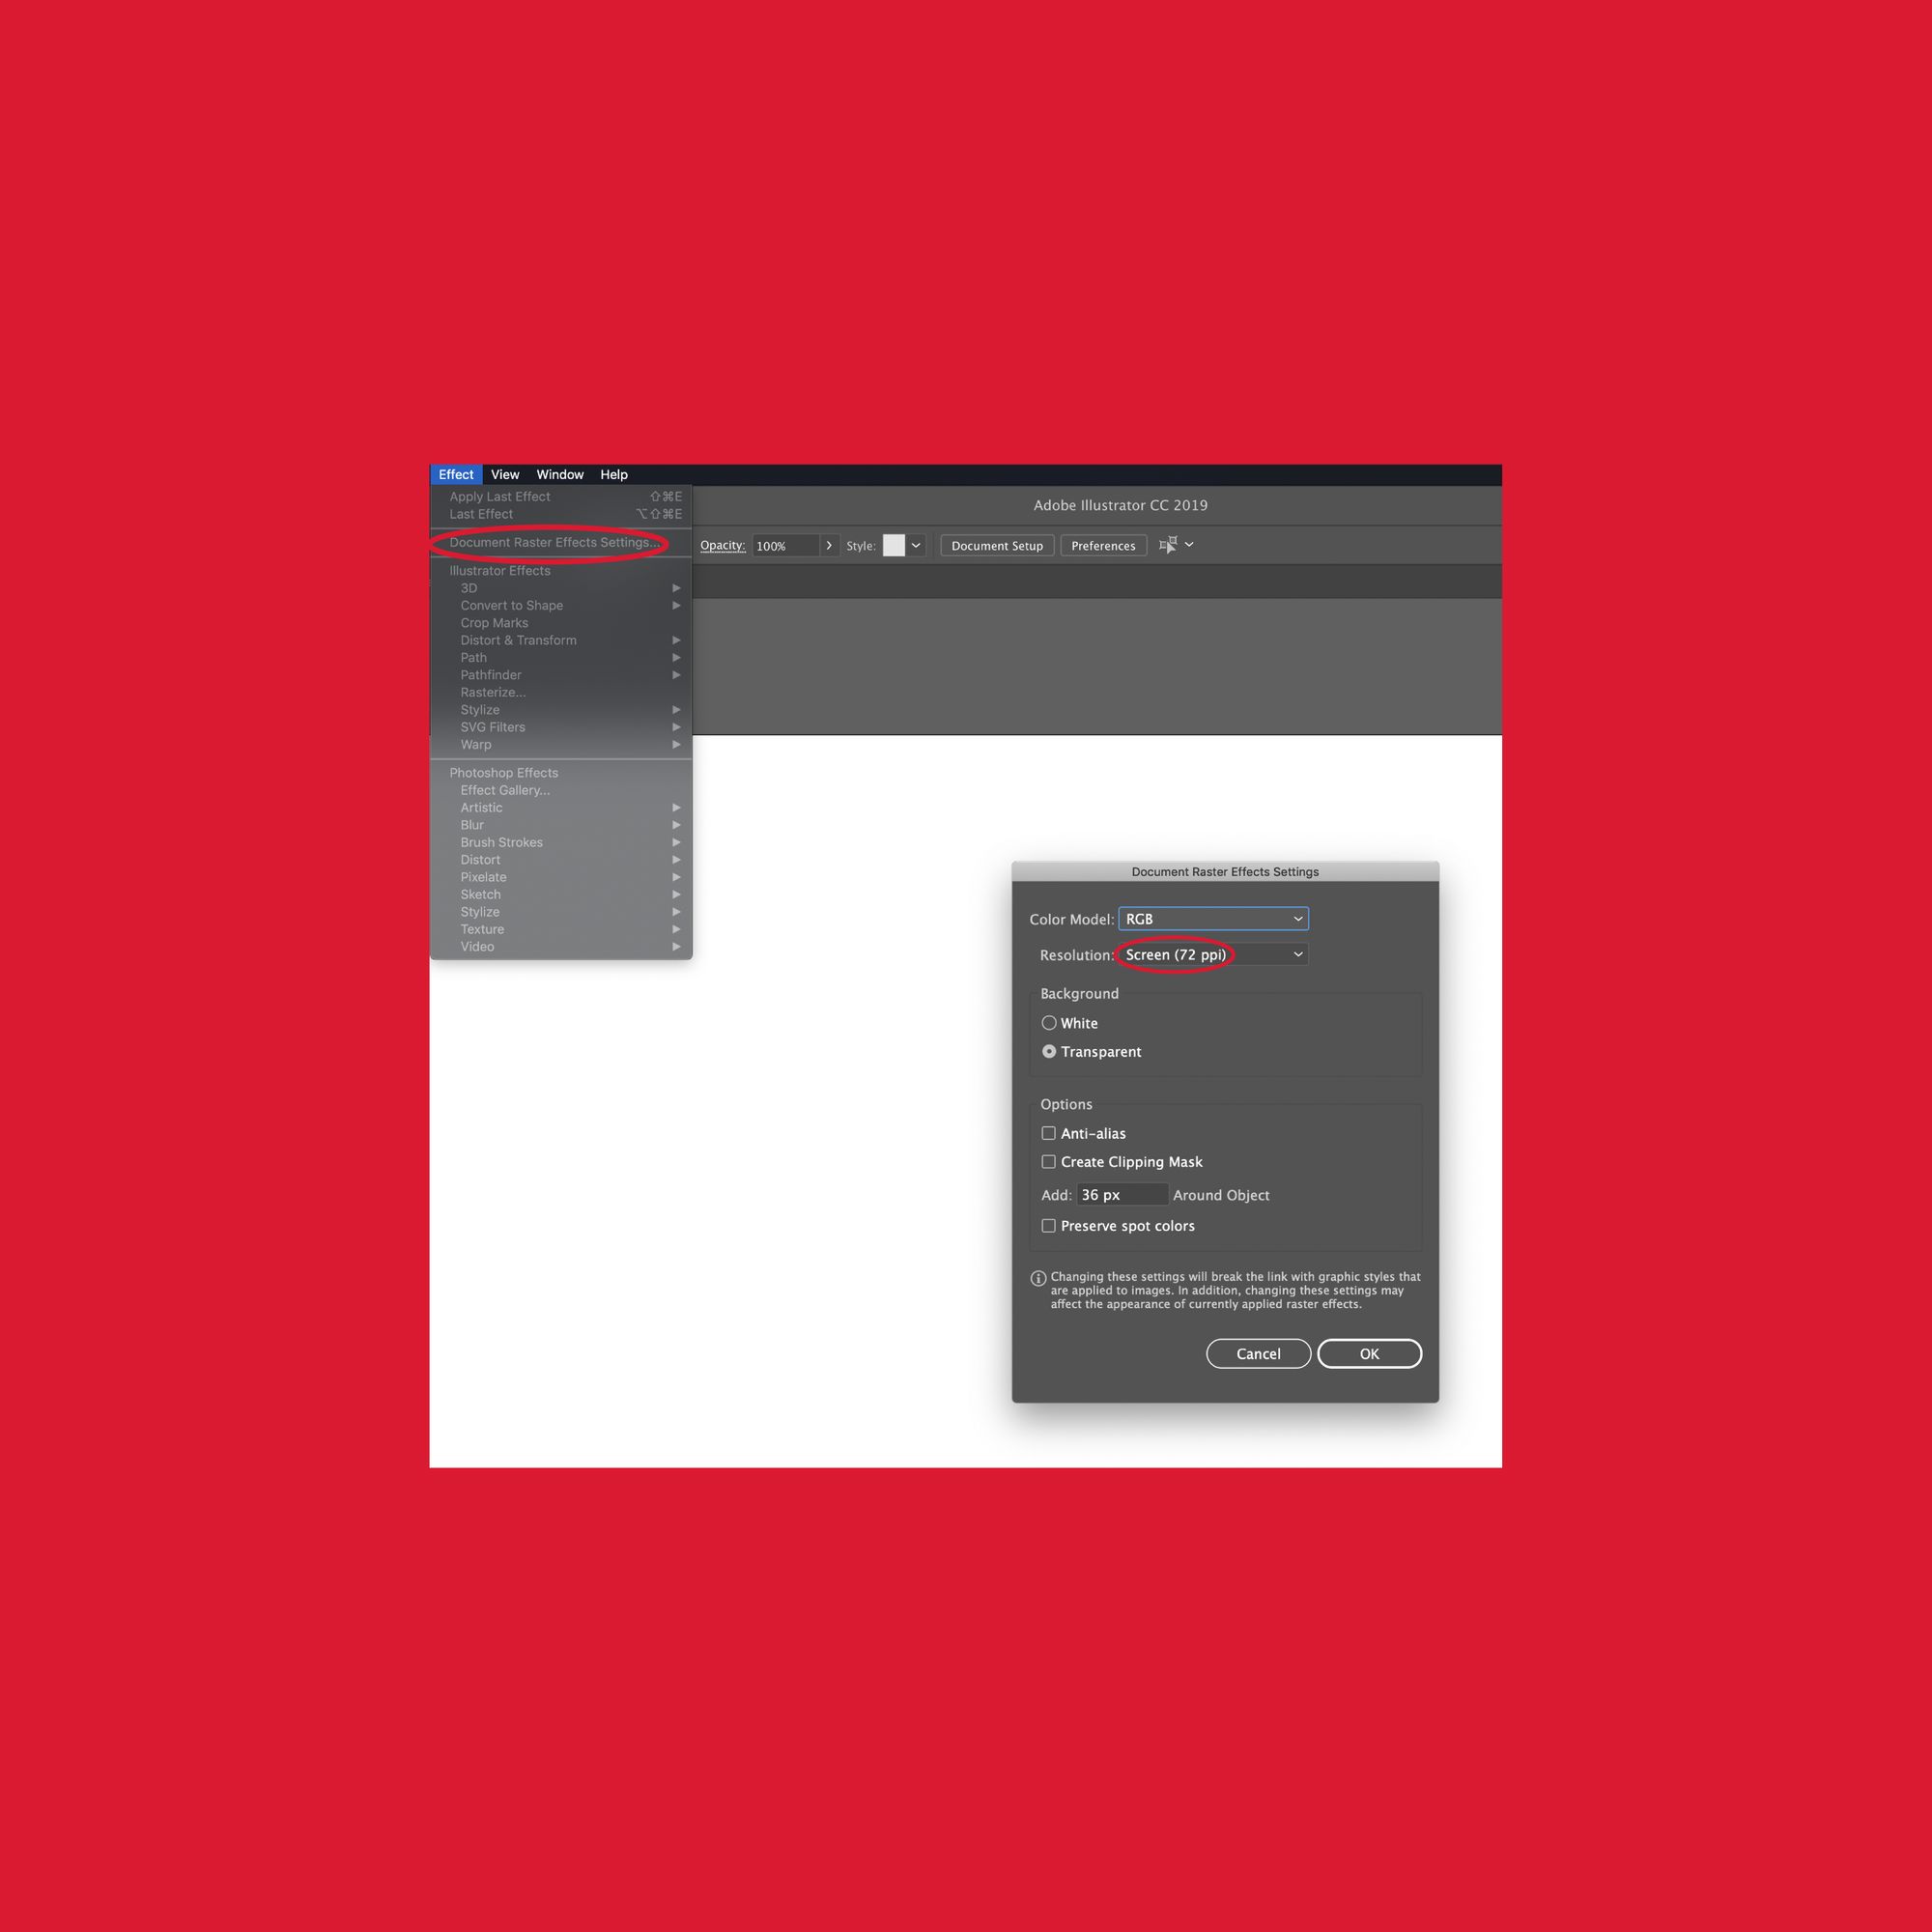Enable the Create Clipping Mask checkbox
Viewport: 1932px width, 1932px height.
[1047, 1162]
